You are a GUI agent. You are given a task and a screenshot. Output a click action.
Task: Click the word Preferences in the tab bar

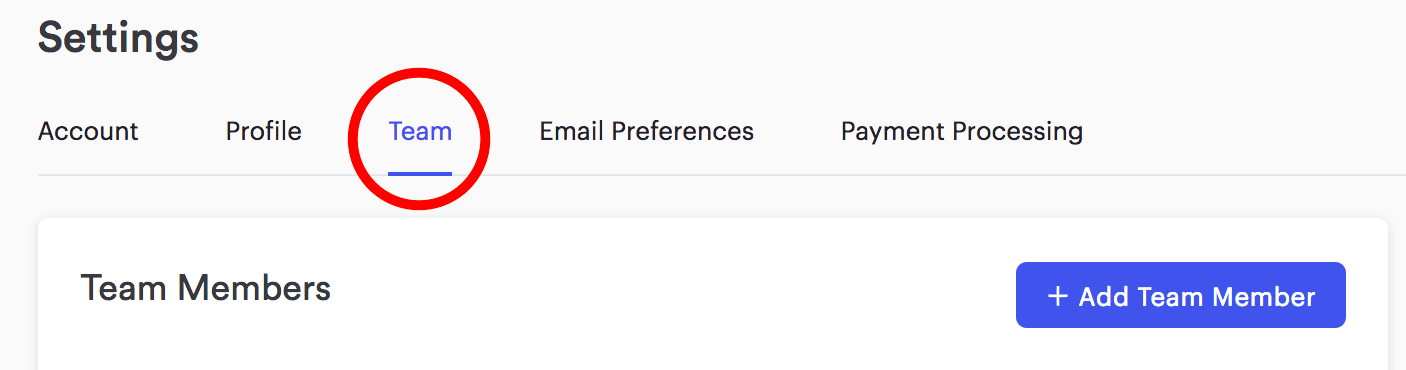683,131
